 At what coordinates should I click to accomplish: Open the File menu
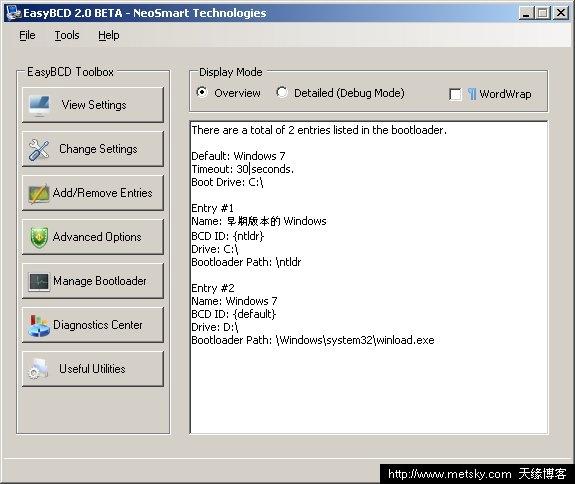(28, 35)
